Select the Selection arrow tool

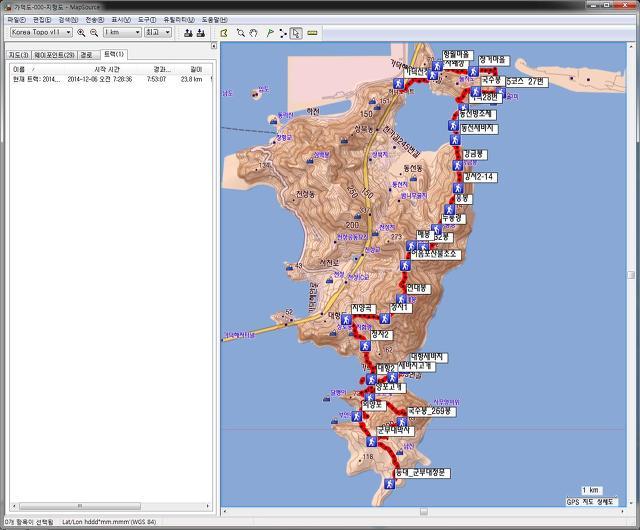tap(296, 33)
